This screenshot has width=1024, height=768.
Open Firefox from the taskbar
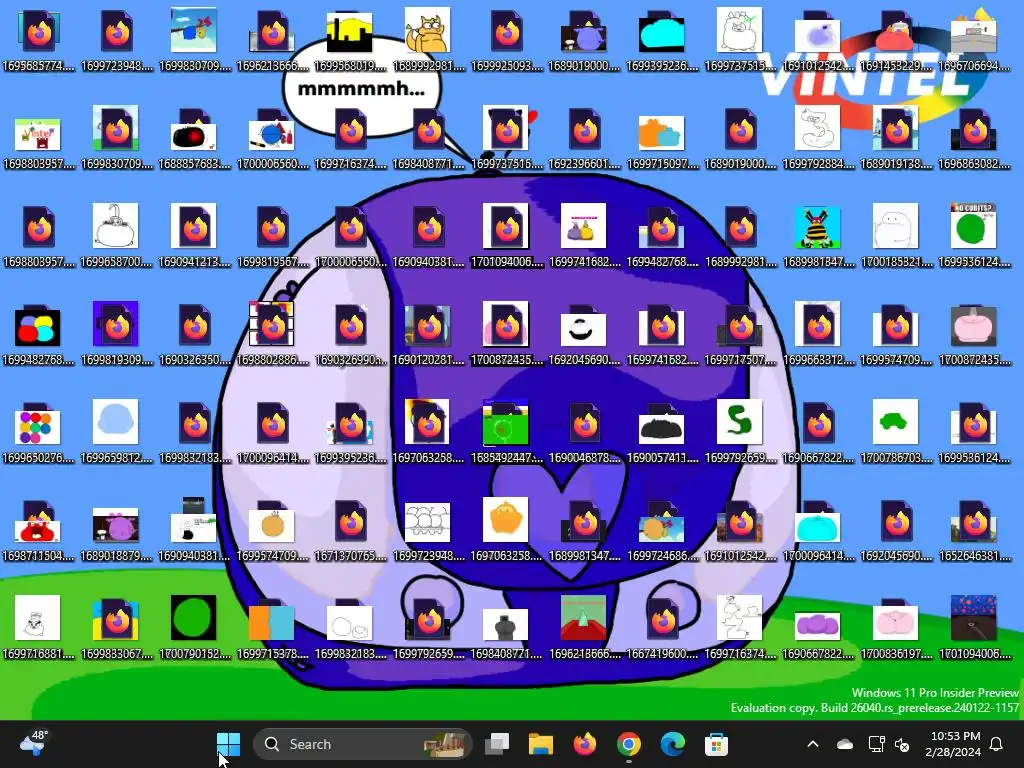point(584,744)
